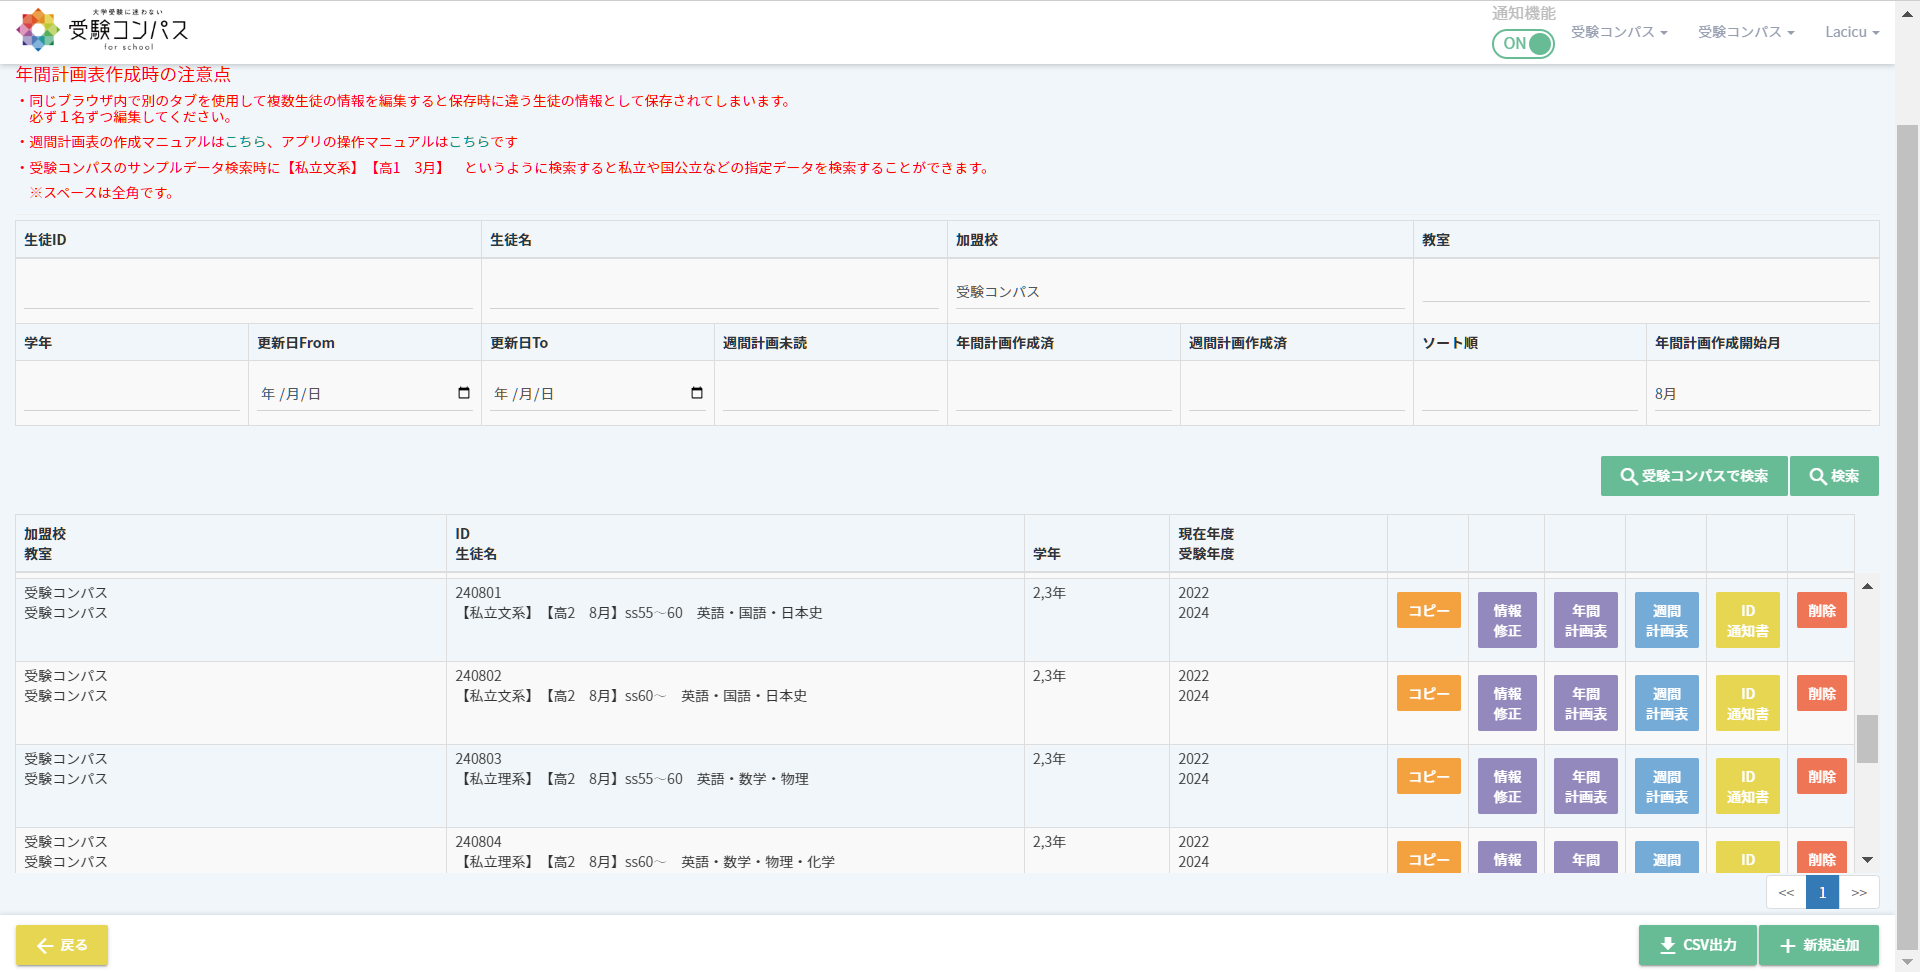Viewport: 1920px width, 972px height.
Task: Open 情報修正 for student 240801
Action: tap(1507, 620)
